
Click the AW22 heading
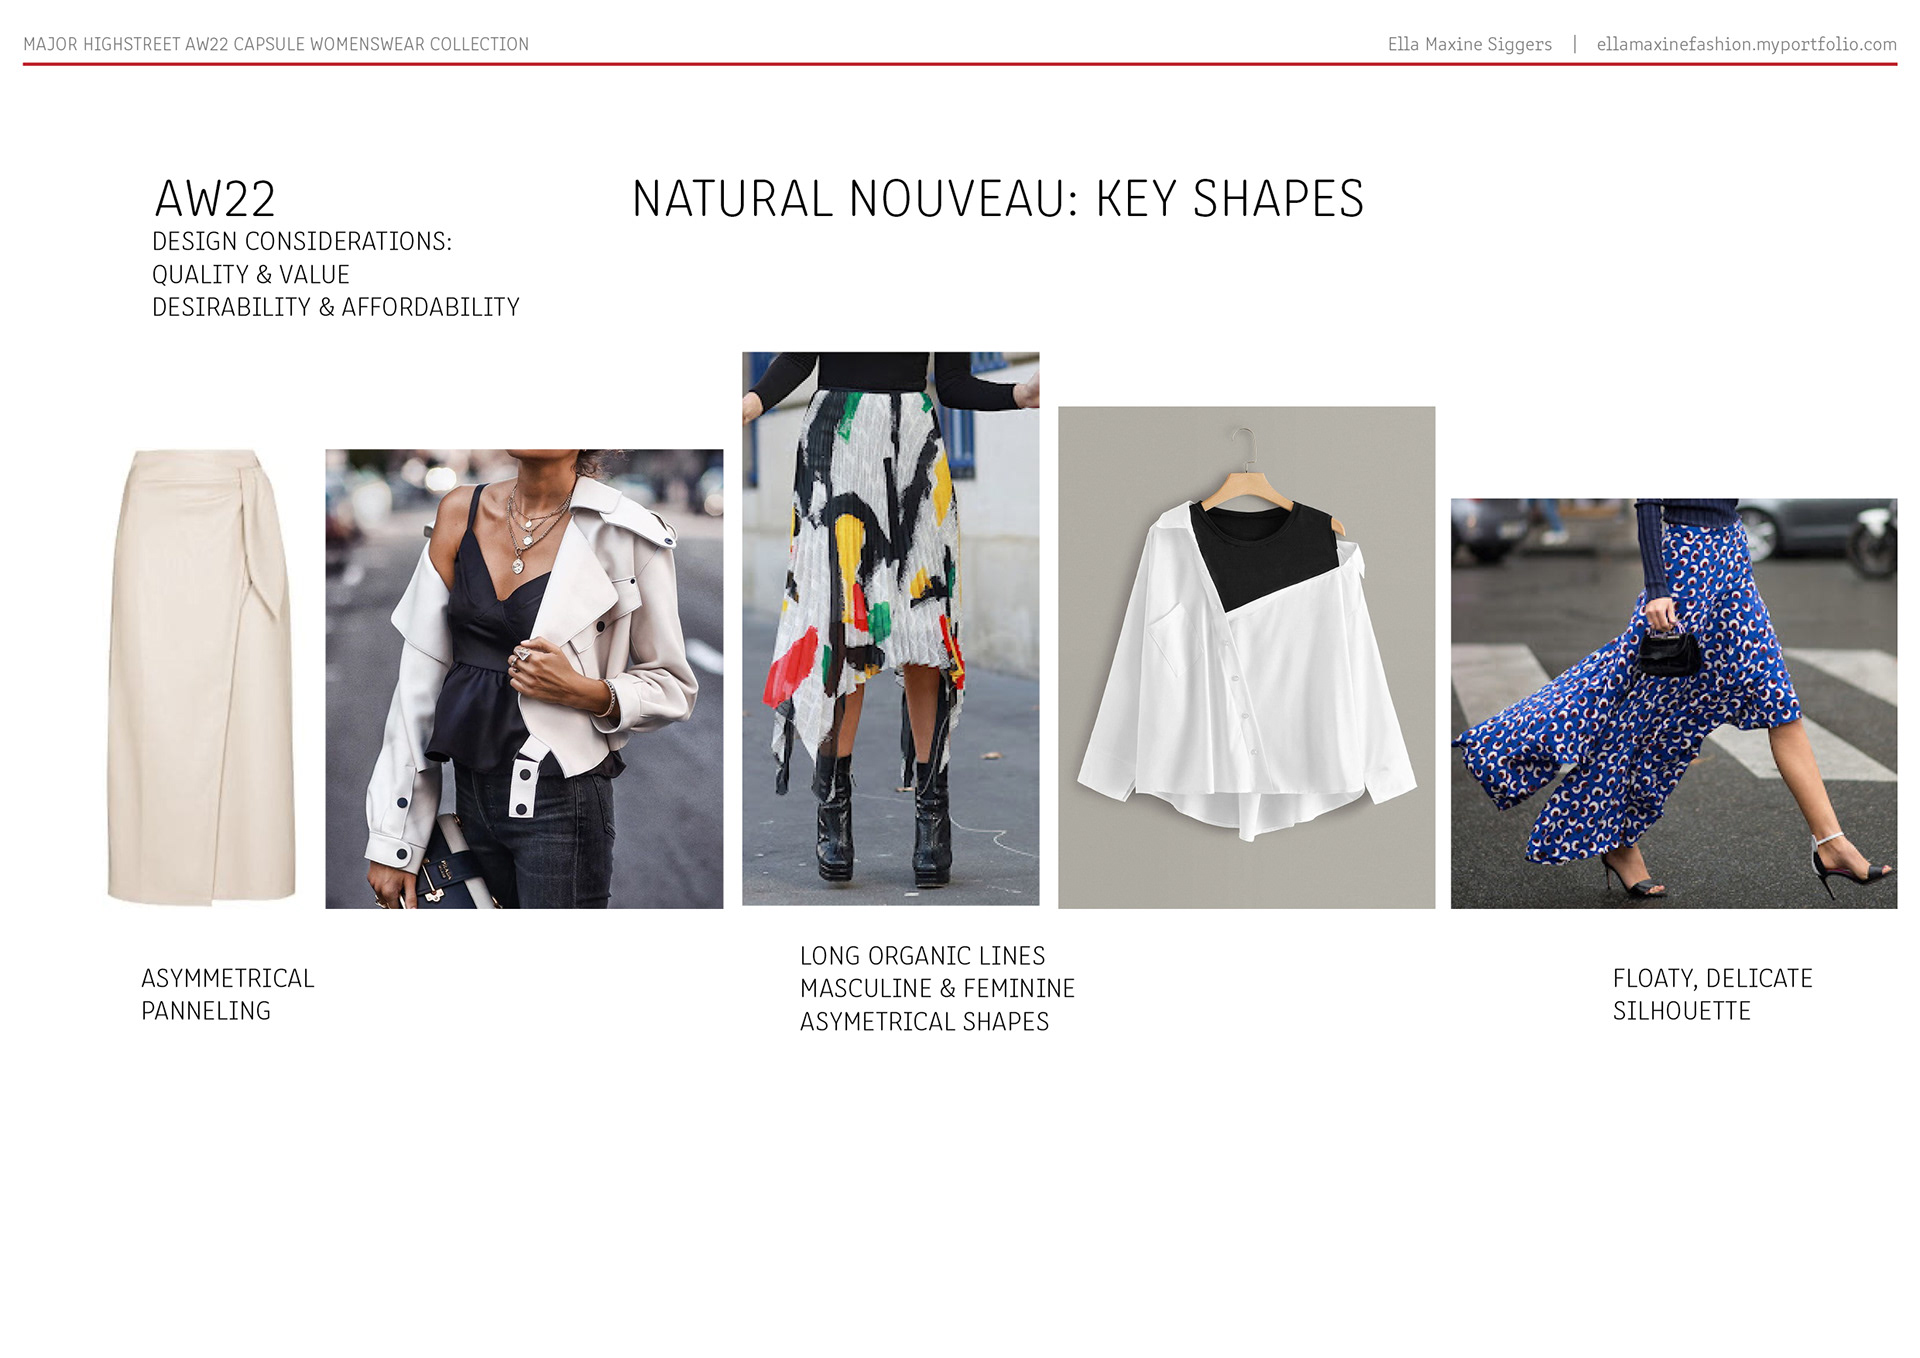(x=215, y=199)
